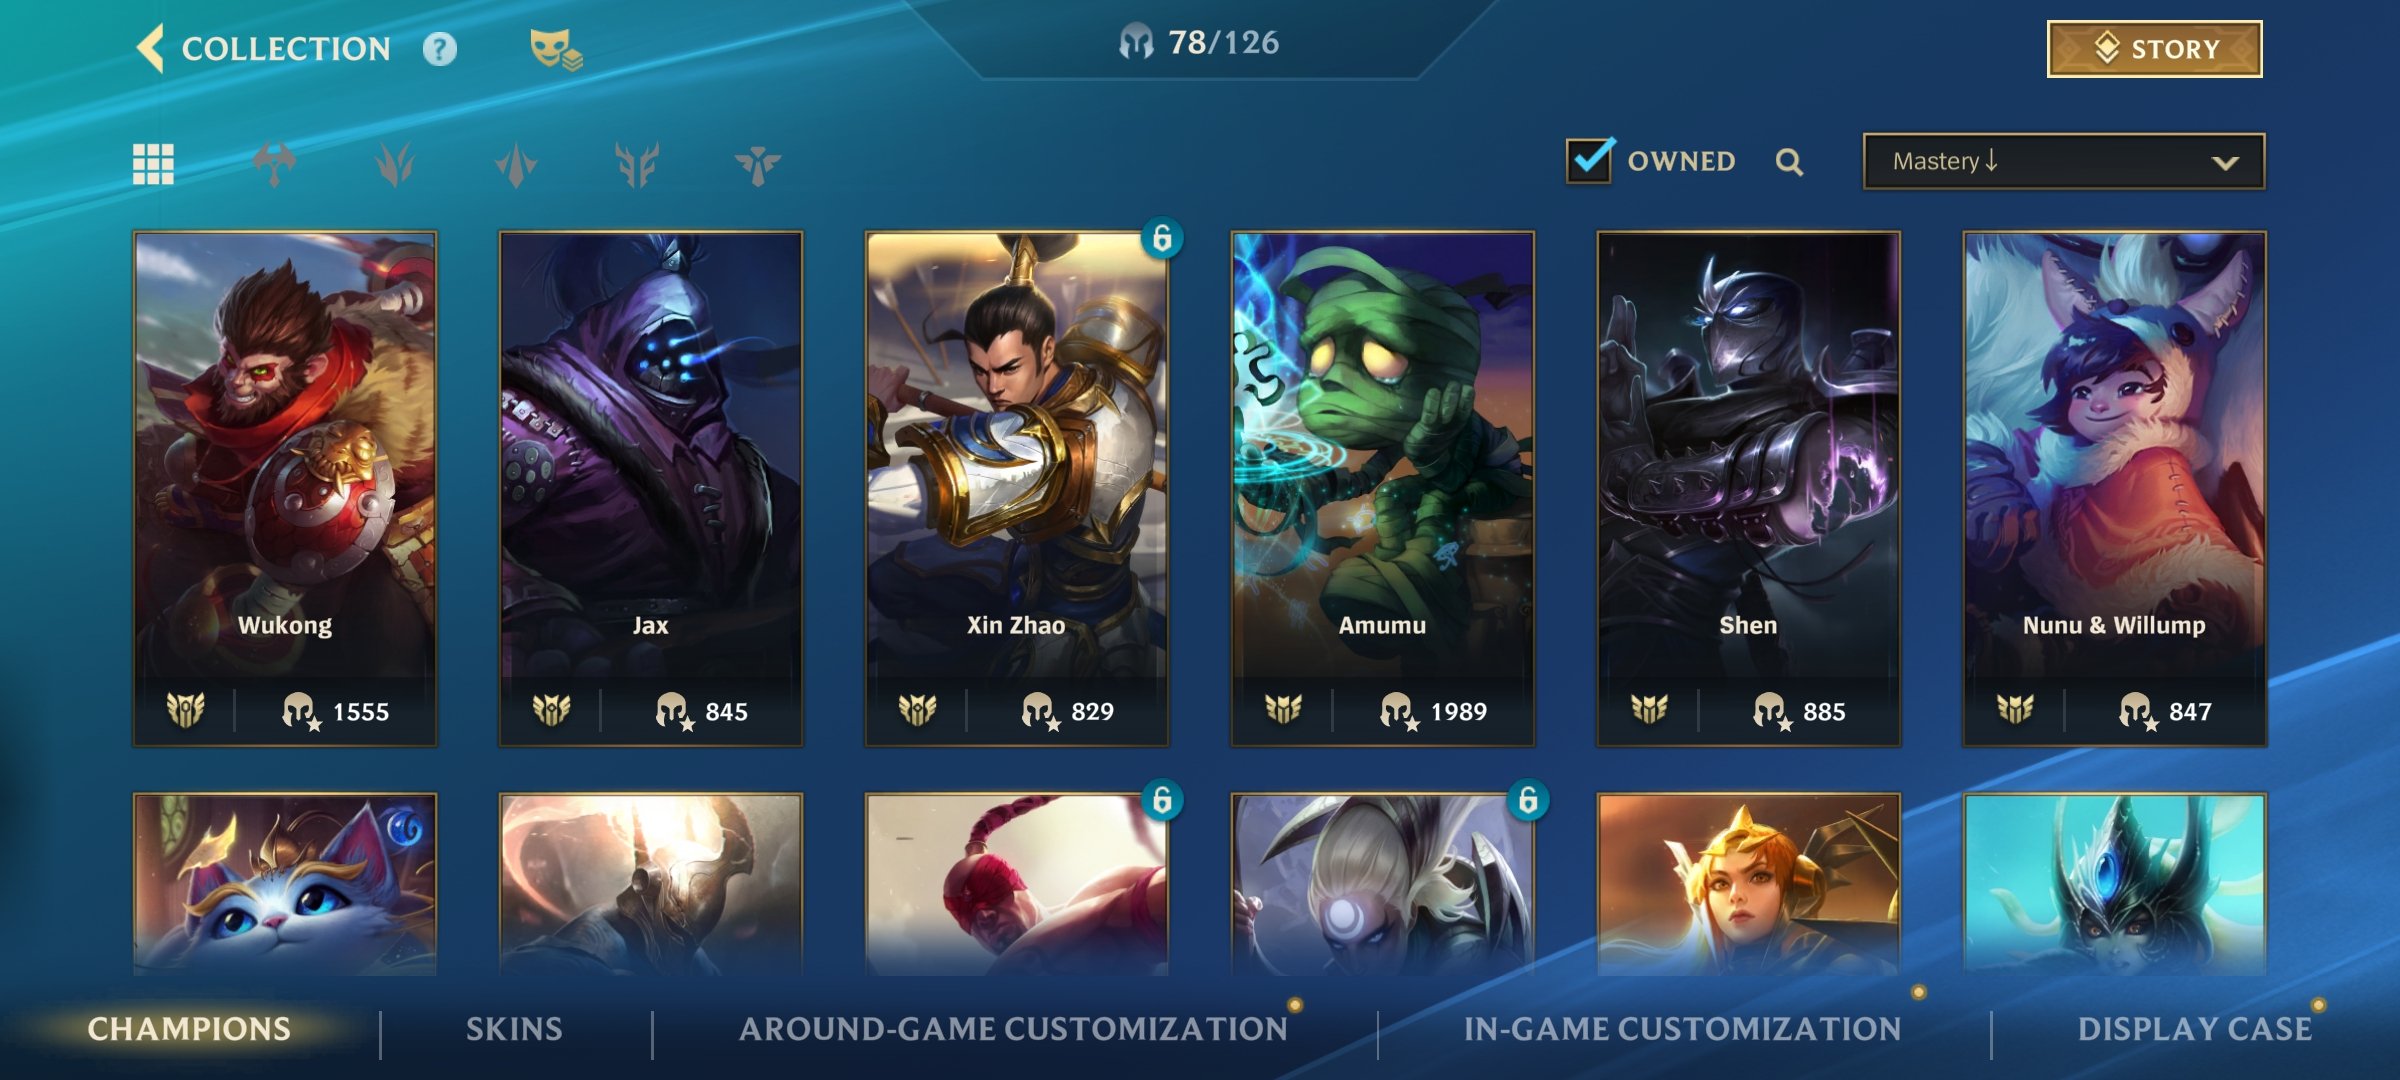
Task: Select the all-champions grid filter
Action: click(153, 164)
